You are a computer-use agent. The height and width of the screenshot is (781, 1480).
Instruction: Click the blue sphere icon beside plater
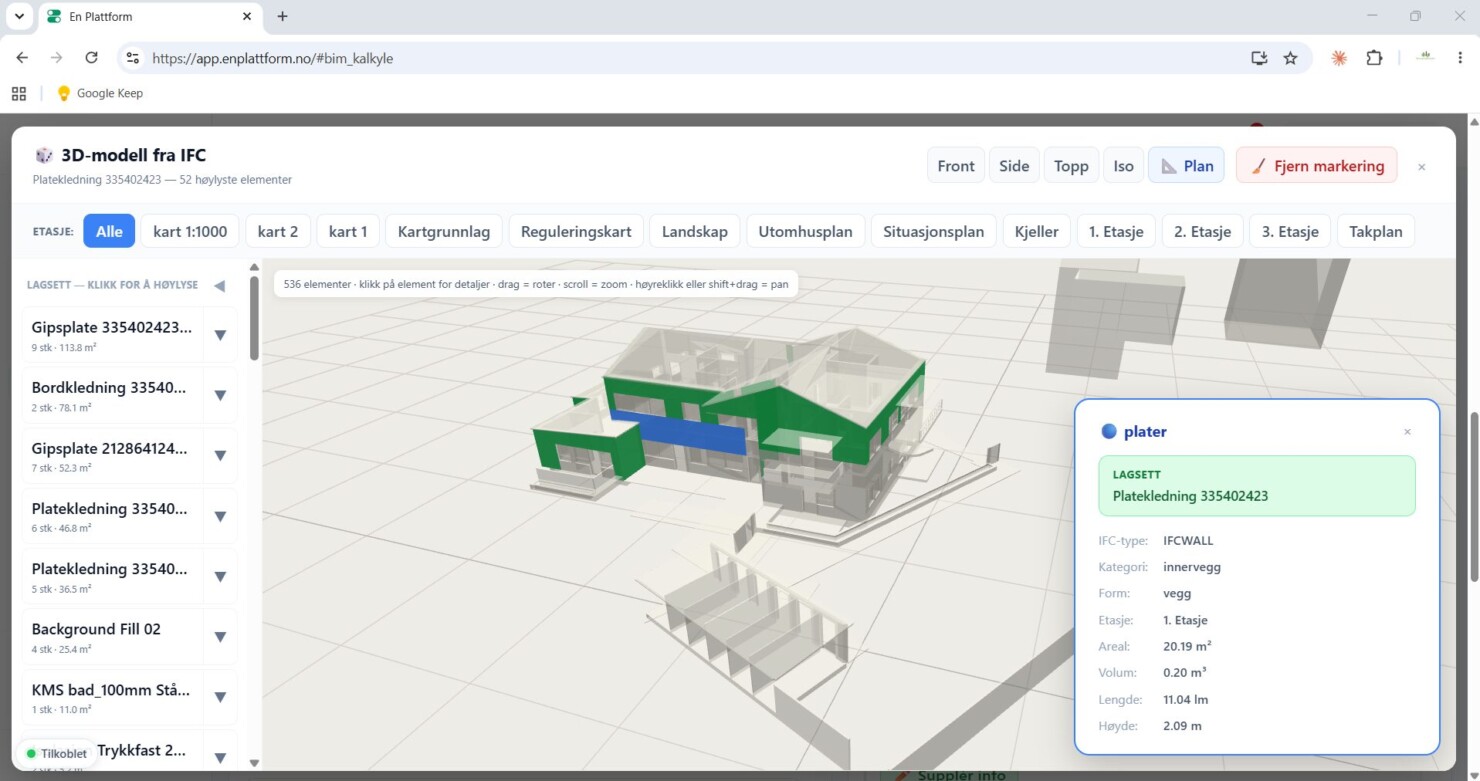(x=1108, y=432)
